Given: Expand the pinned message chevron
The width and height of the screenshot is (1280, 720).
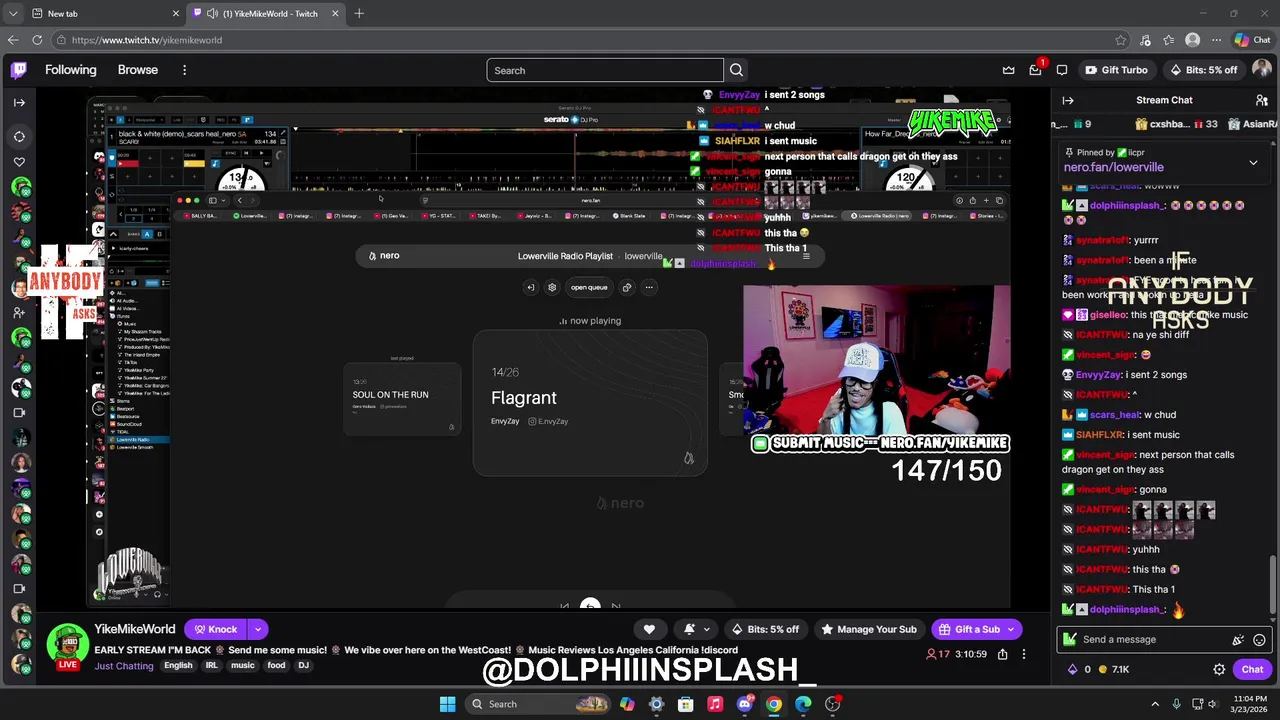Looking at the screenshot, I should tap(1253, 163).
